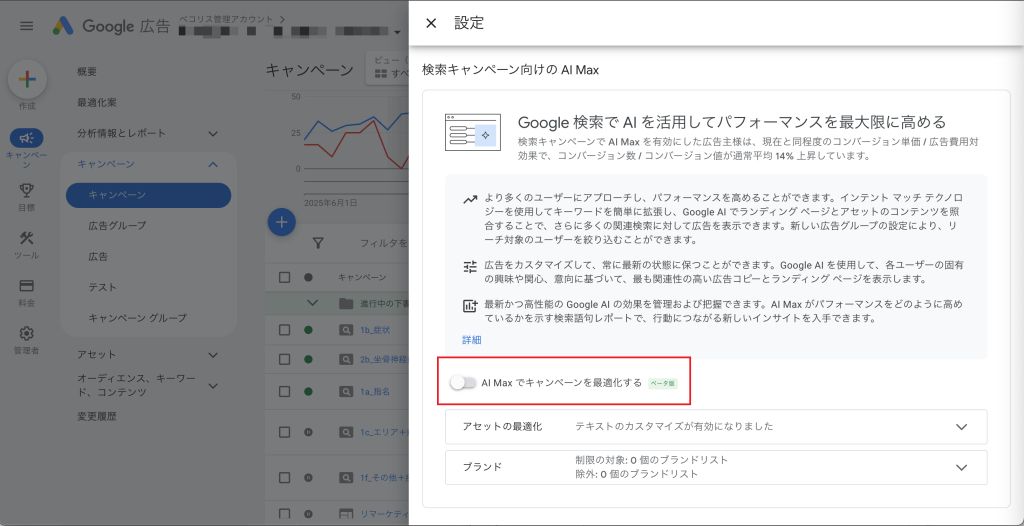Open the リマーケティ campaign link

[x=384, y=514]
